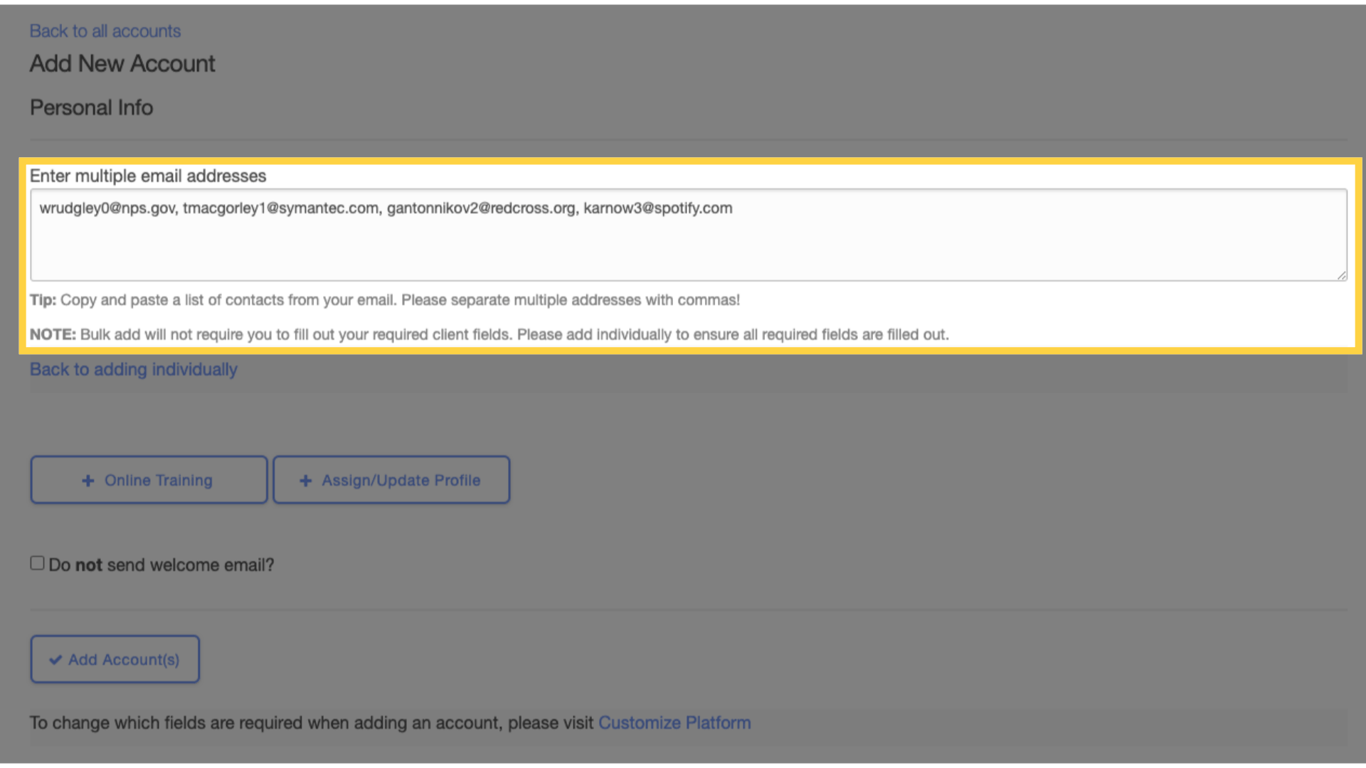Click the resize grip of the email textarea
Viewport: 1366px width, 768px height.
[1342, 276]
